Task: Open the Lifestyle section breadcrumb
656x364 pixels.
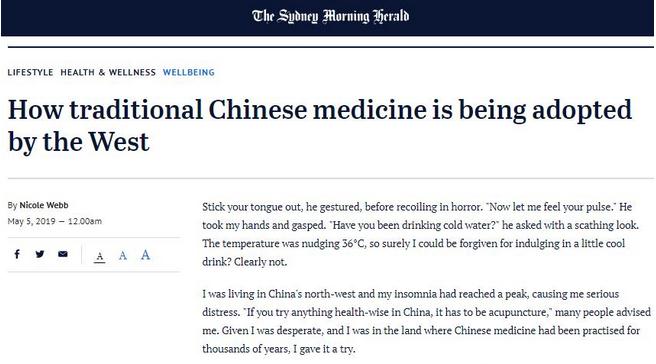Action: tap(31, 72)
